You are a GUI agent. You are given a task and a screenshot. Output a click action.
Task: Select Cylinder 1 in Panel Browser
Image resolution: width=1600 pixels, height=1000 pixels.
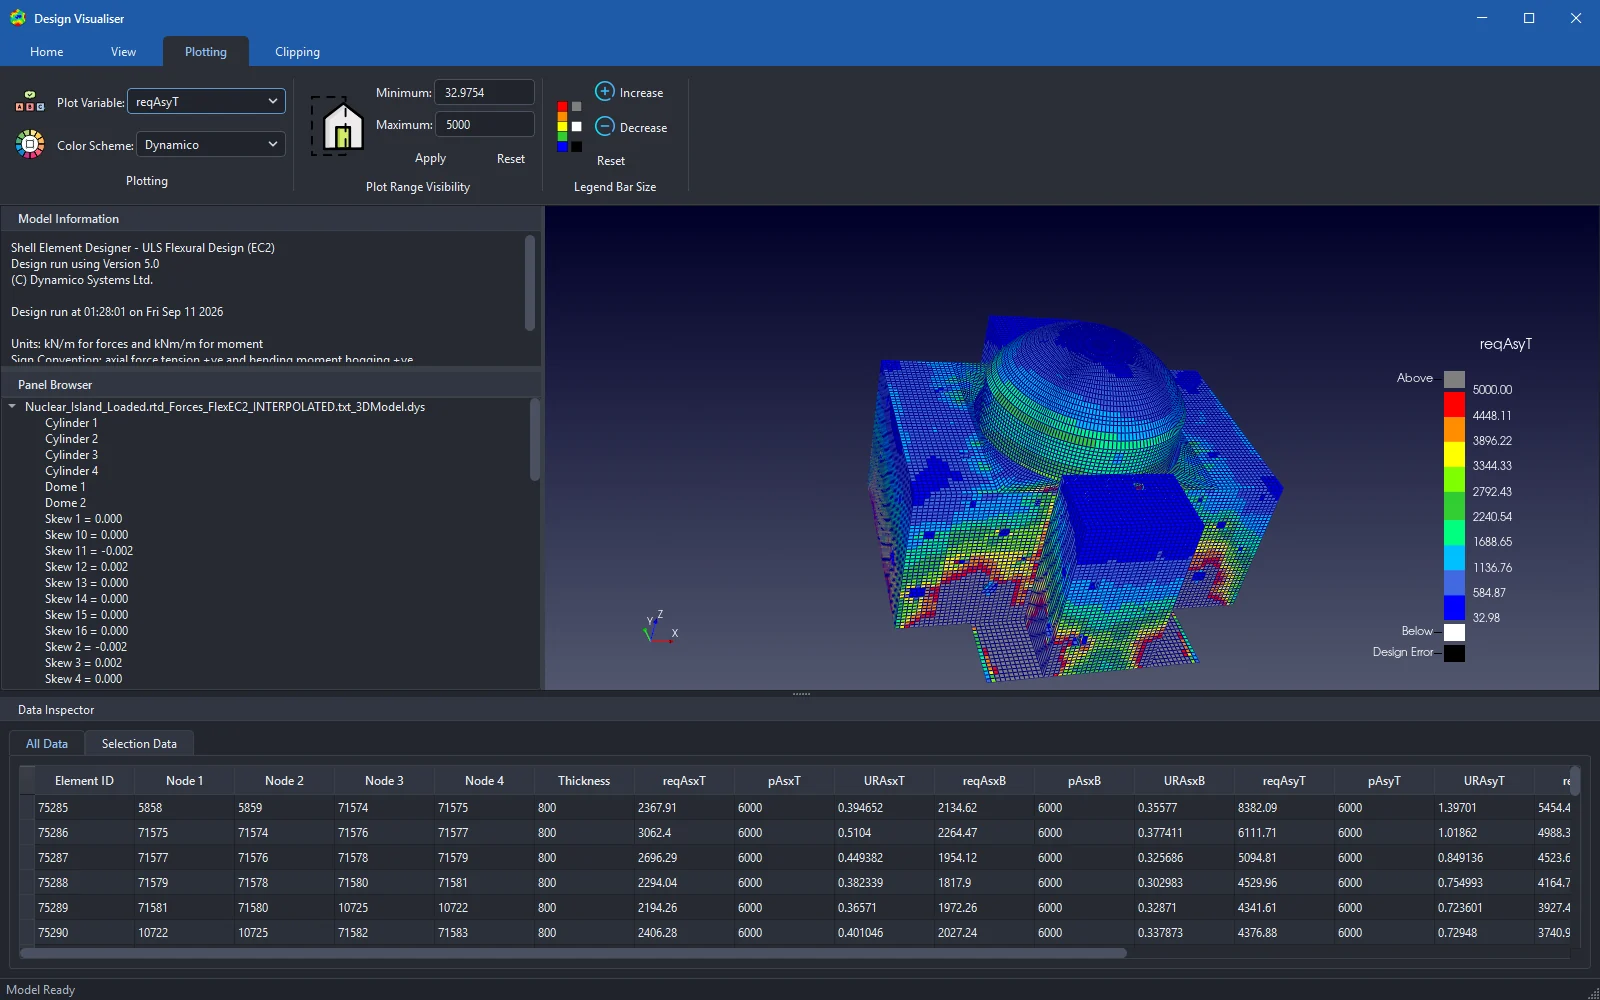point(71,423)
